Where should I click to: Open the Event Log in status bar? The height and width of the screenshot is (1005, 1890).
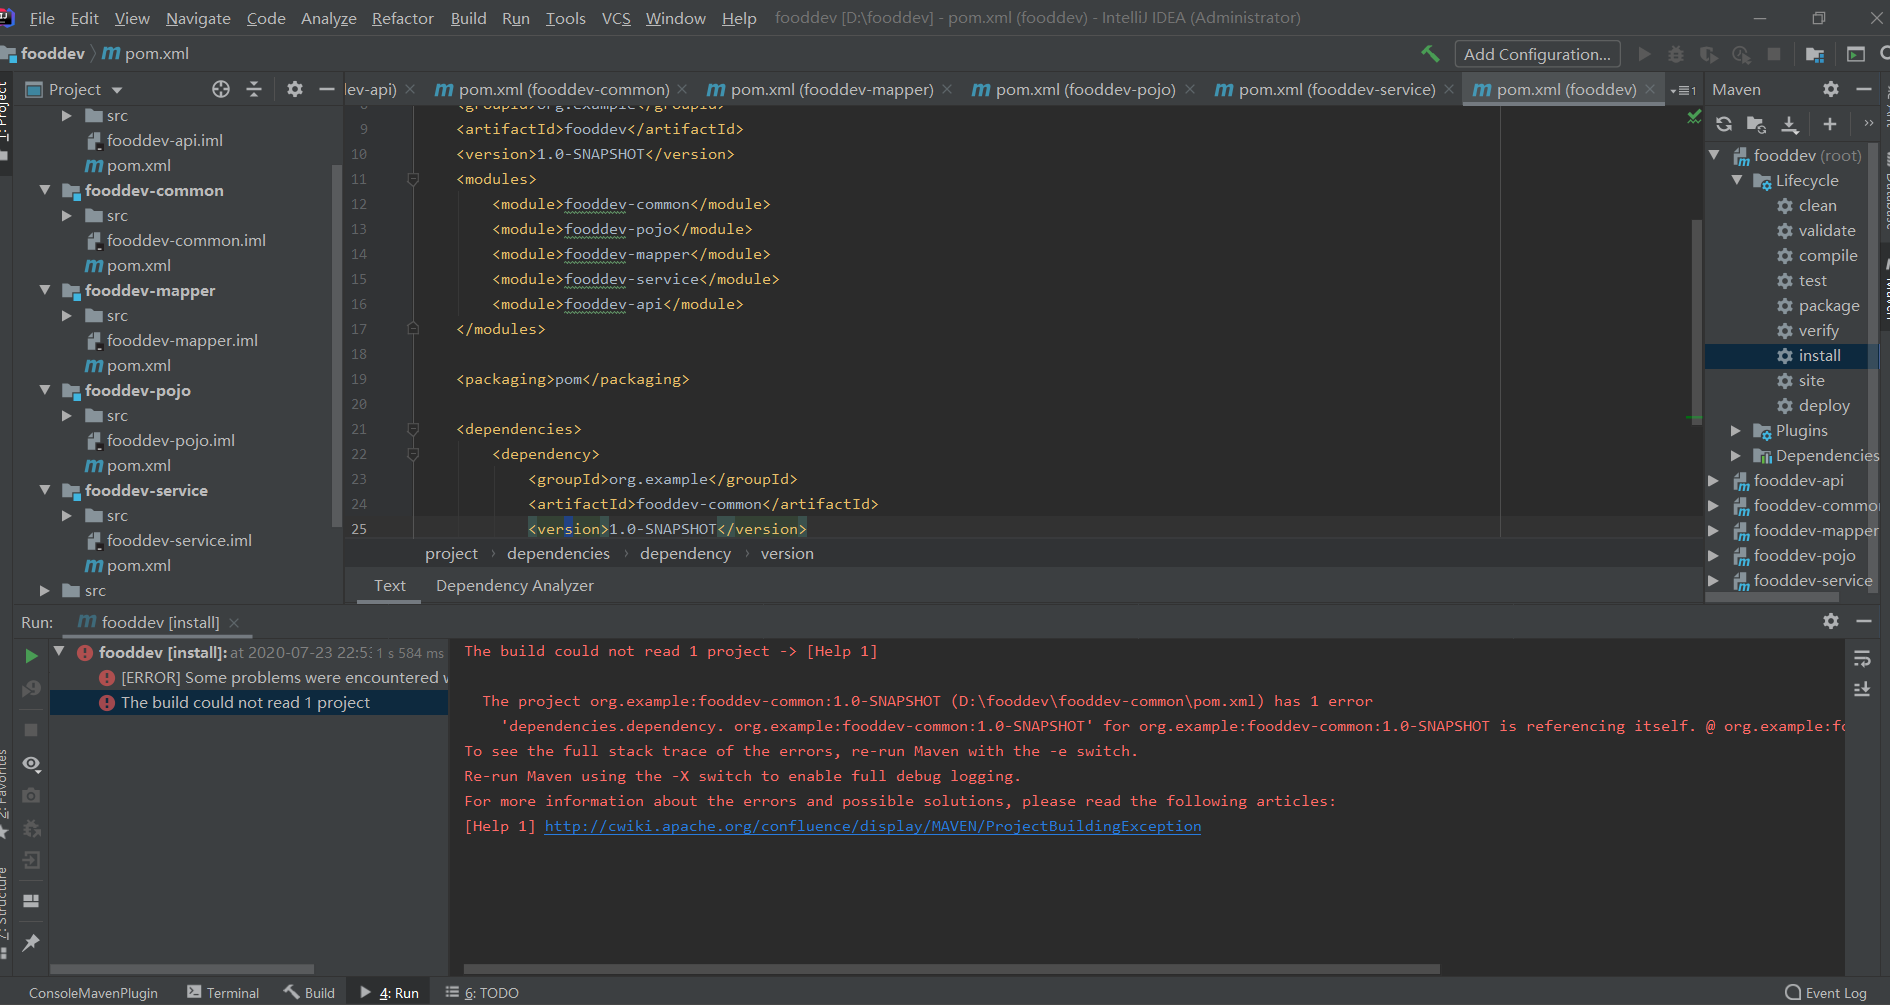pyautogui.click(x=1826, y=993)
